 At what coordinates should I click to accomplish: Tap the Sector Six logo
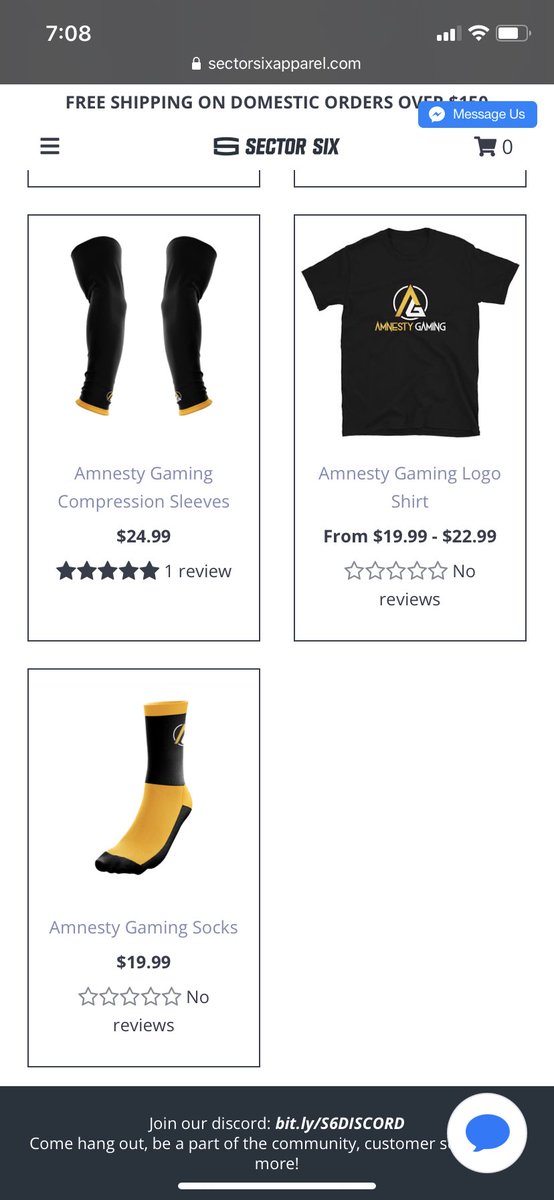pyautogui.click(x=277, y=146)
